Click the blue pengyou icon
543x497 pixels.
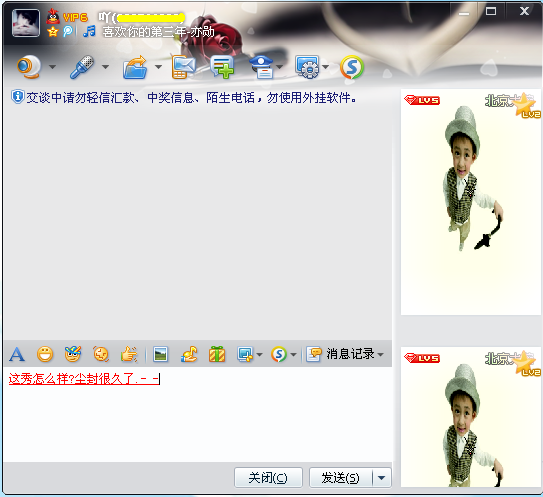pyautogui.click(x=68, y=32)
